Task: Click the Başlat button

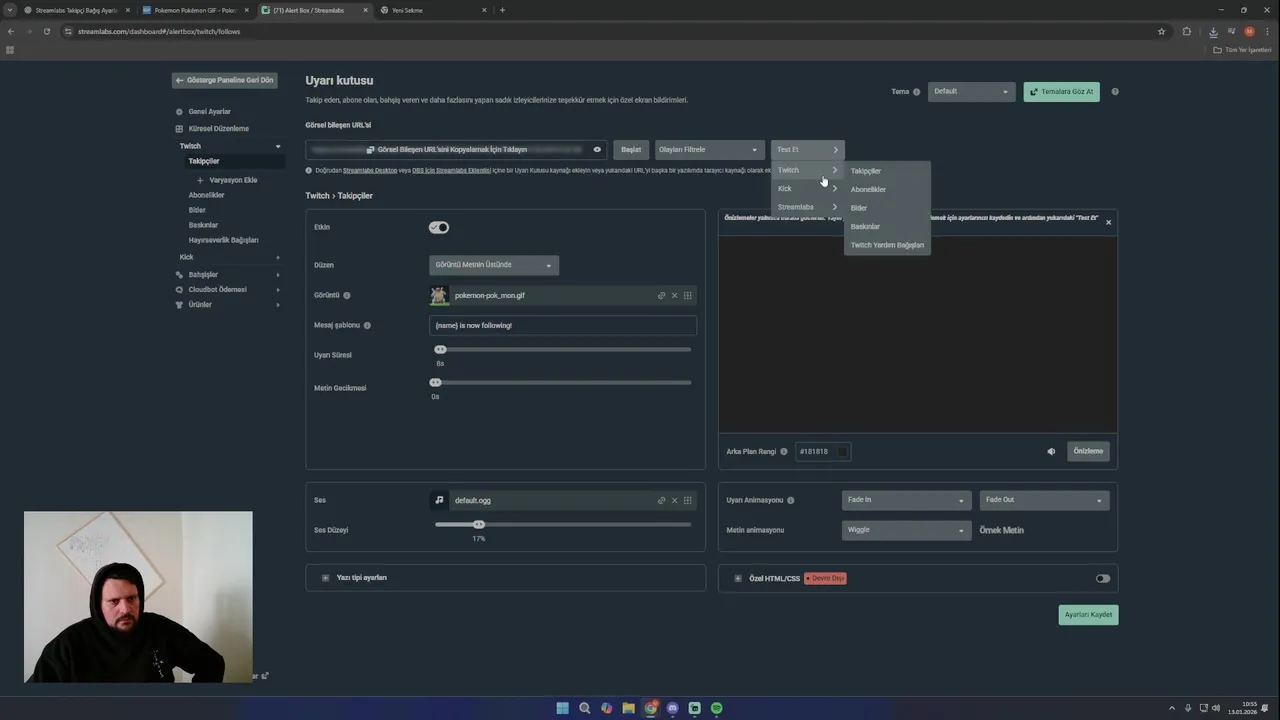Action: 631,150
